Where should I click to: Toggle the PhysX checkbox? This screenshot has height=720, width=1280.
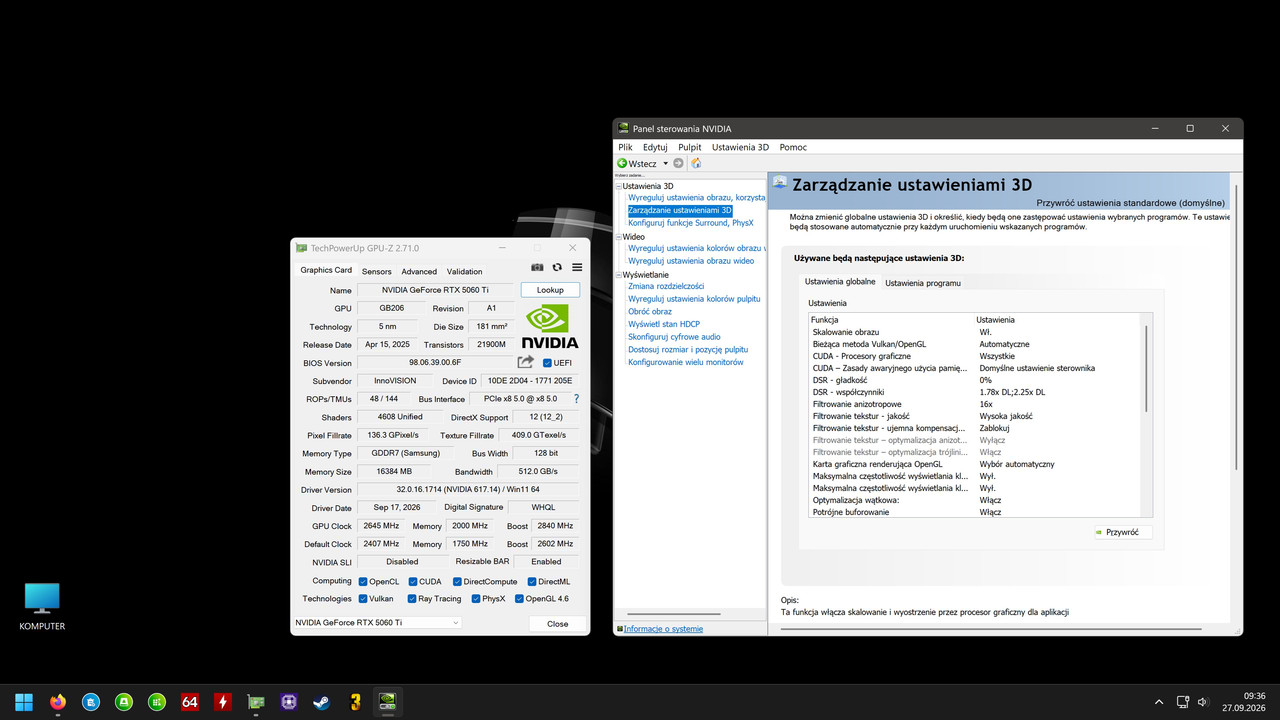point(475,599)
